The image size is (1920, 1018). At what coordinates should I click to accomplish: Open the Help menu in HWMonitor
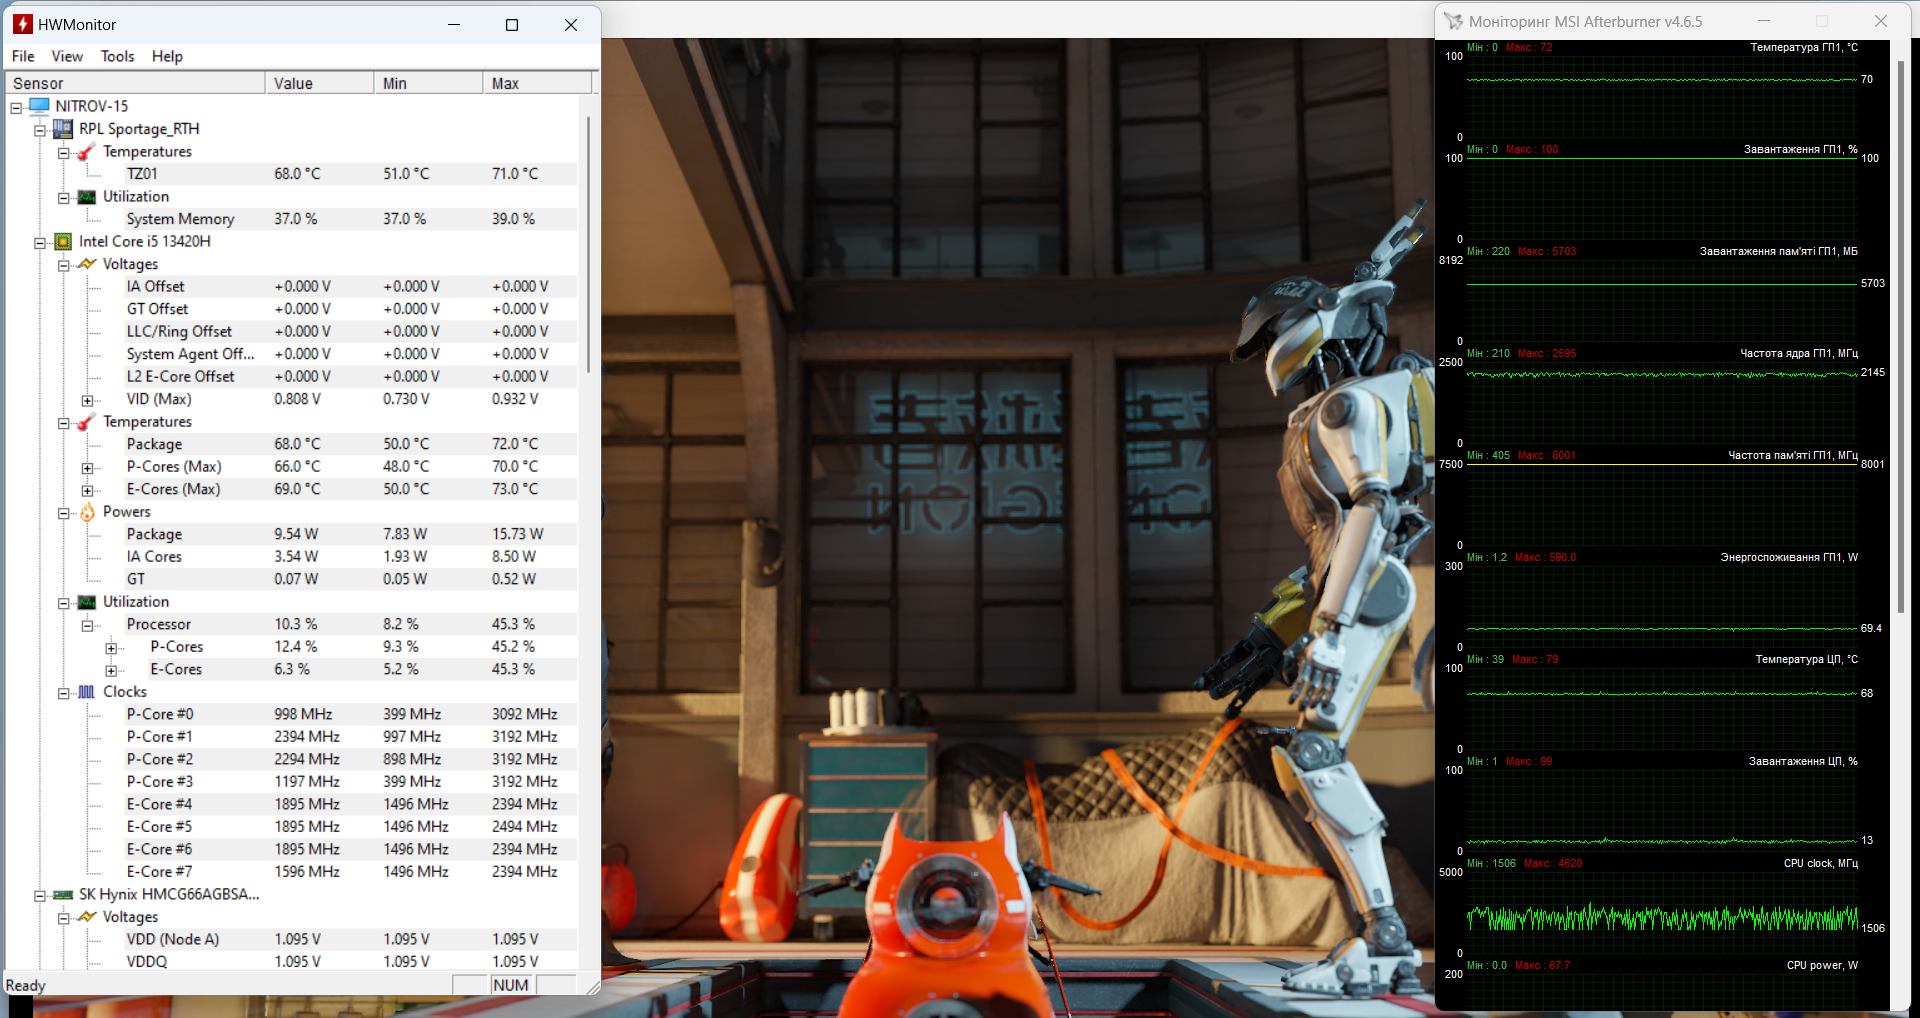click(167, 56)
